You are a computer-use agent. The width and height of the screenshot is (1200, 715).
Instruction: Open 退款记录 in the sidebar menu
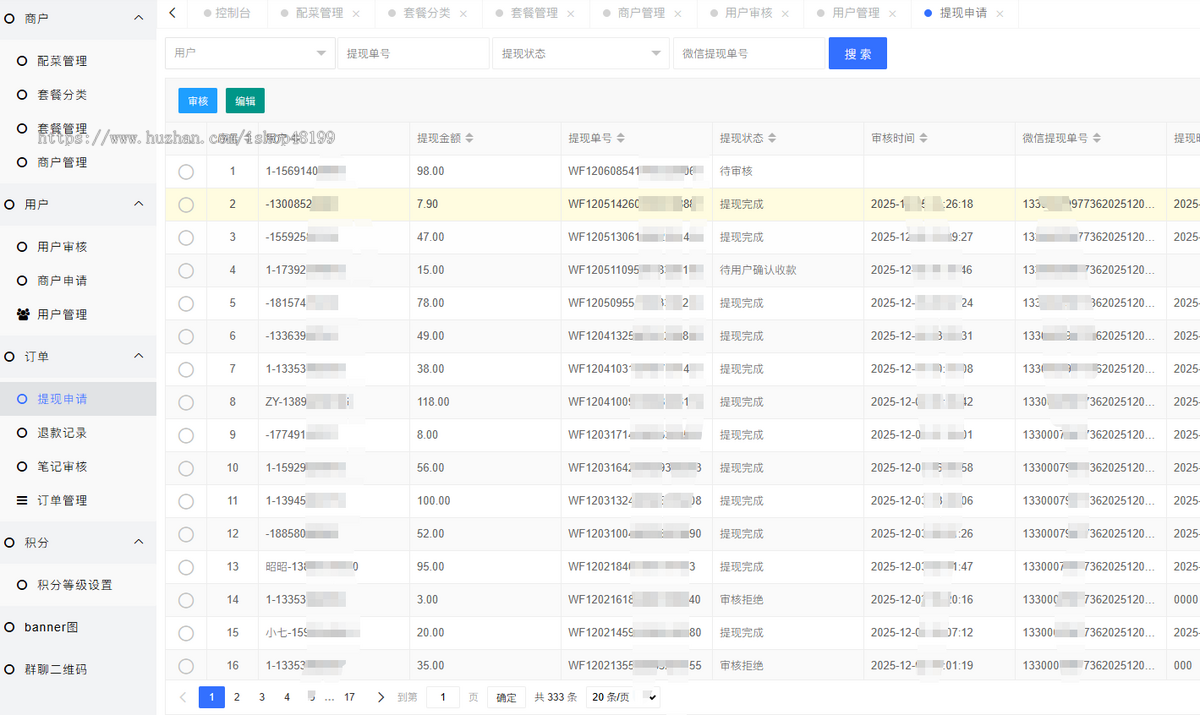62,433
